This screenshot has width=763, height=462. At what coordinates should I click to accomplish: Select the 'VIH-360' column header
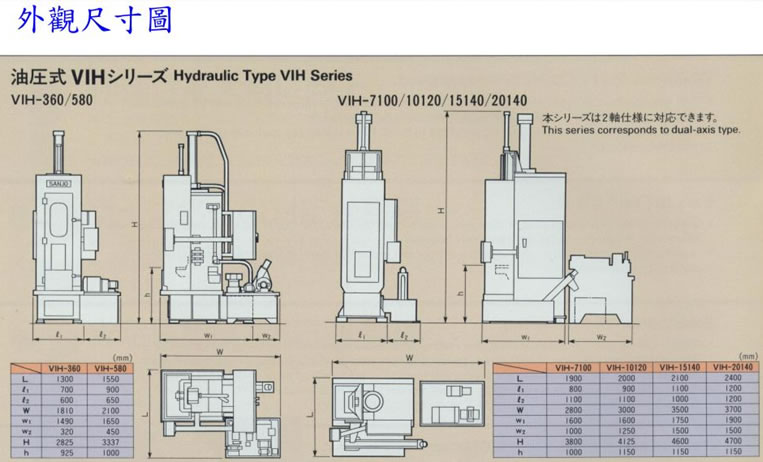[64, 369]
